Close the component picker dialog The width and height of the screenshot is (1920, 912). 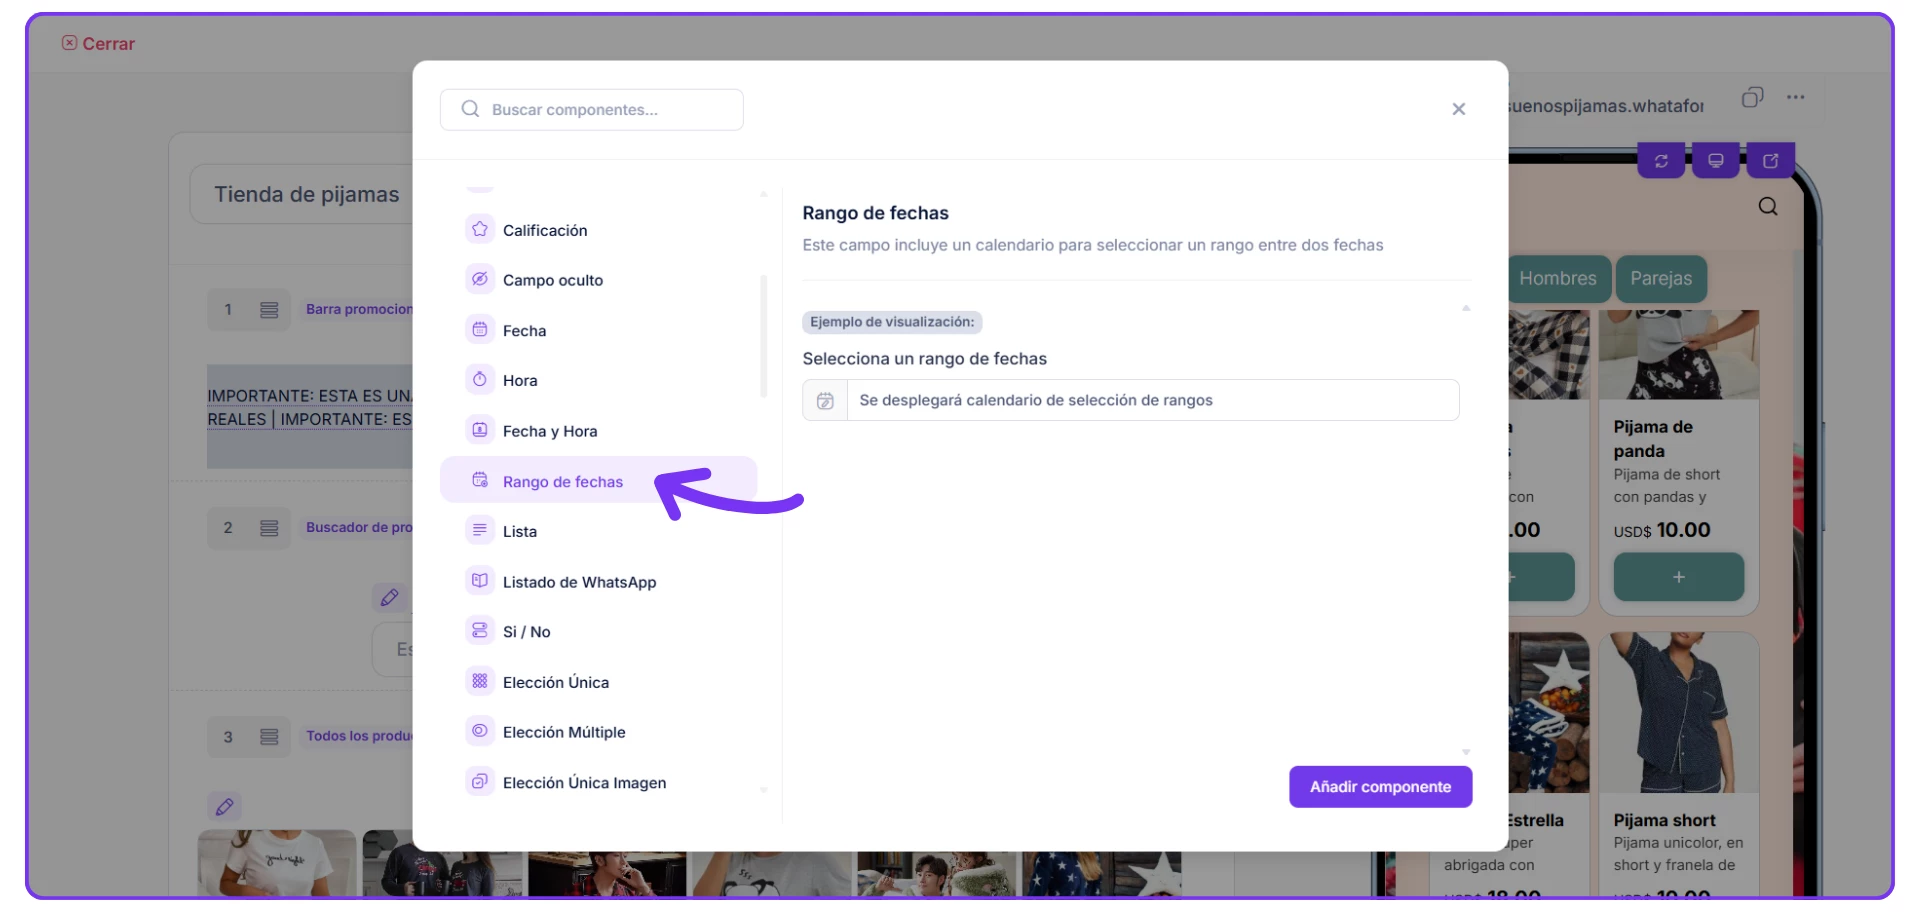(x=1458, y=109)
